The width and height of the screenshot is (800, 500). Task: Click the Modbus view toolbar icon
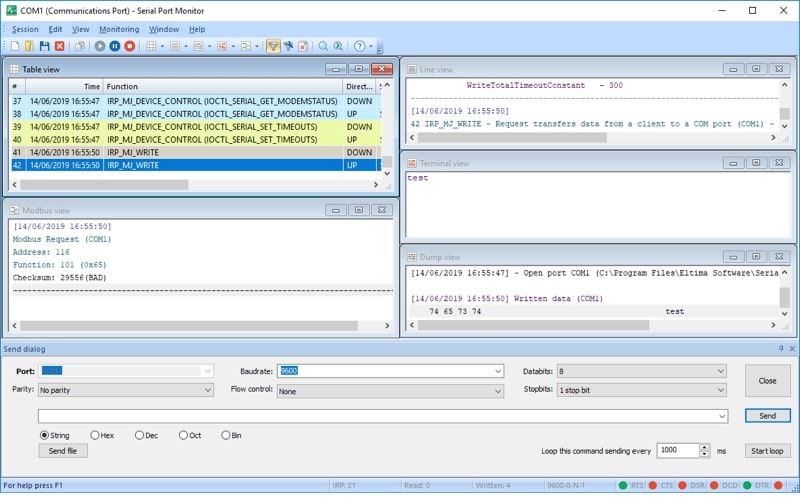246,46
